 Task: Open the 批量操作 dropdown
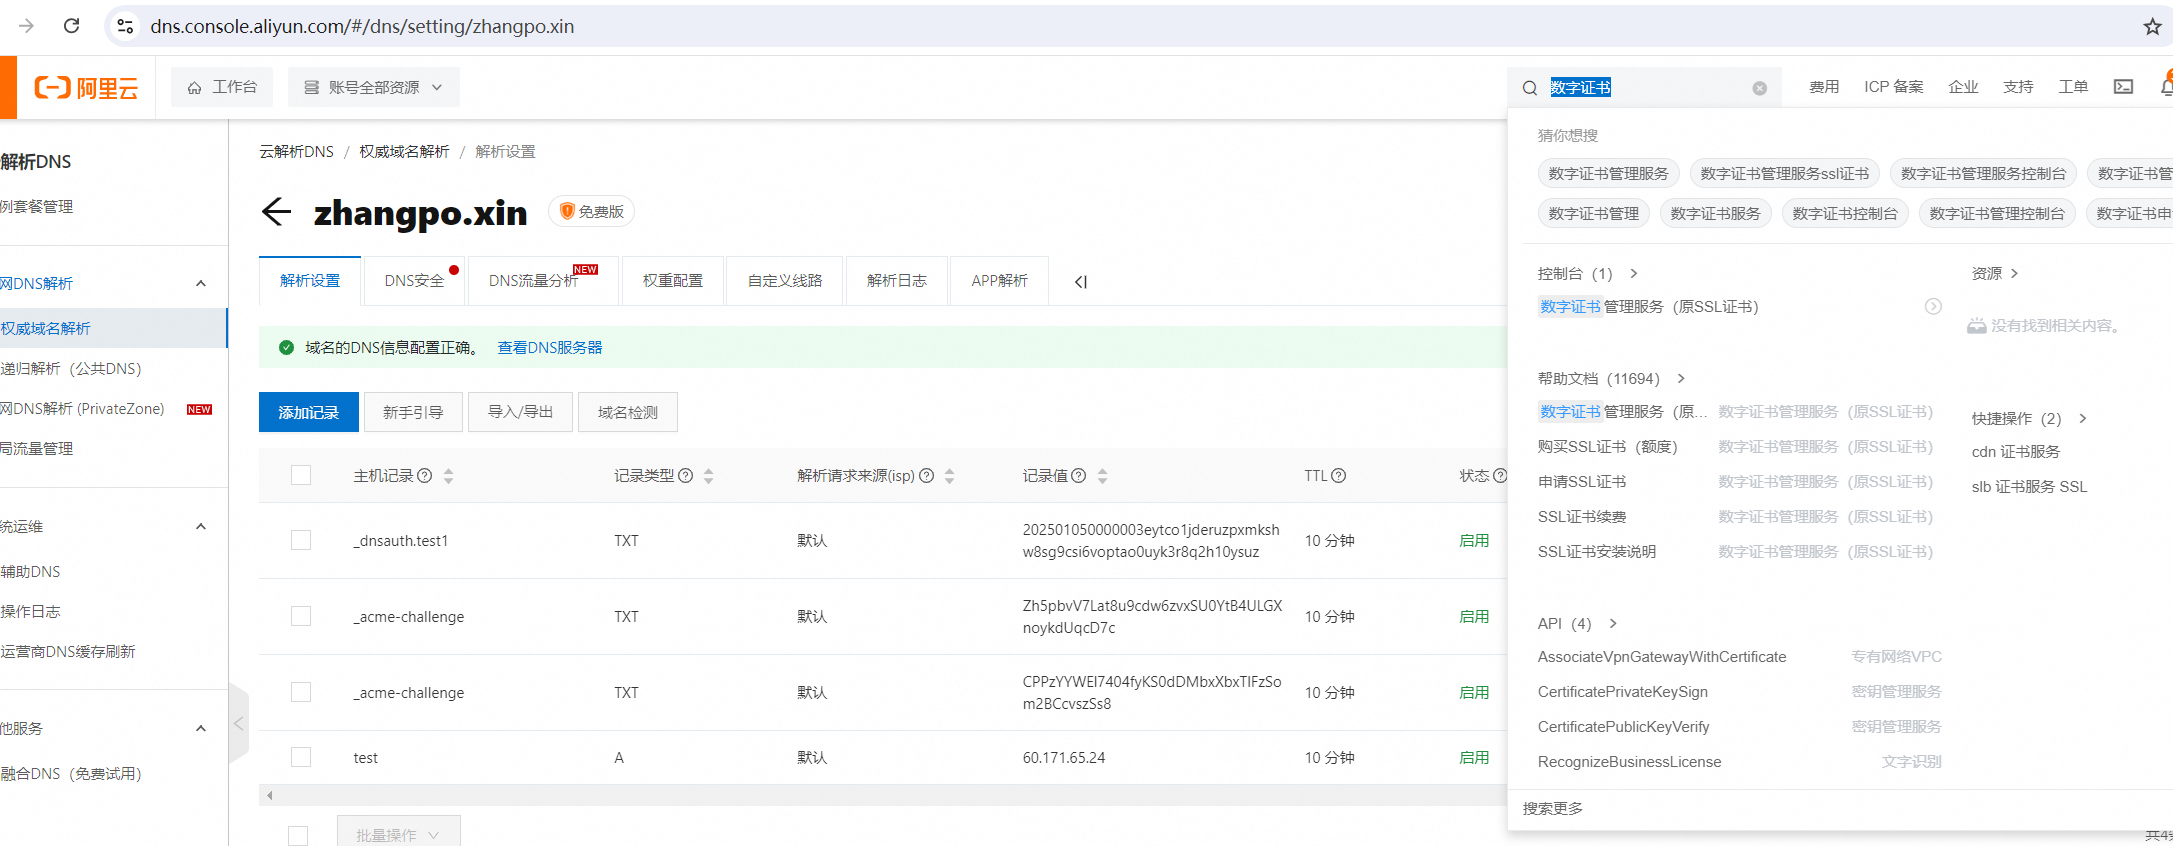pyautogui.click(x=398, y=834)
